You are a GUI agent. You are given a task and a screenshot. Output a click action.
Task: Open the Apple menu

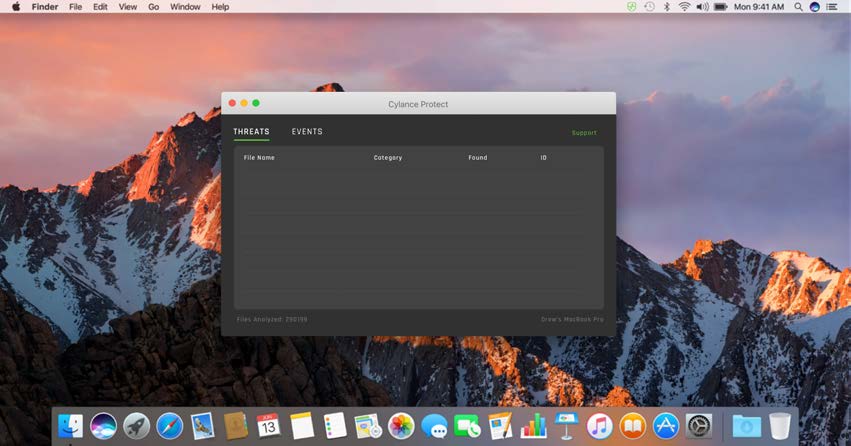(16, 7)
